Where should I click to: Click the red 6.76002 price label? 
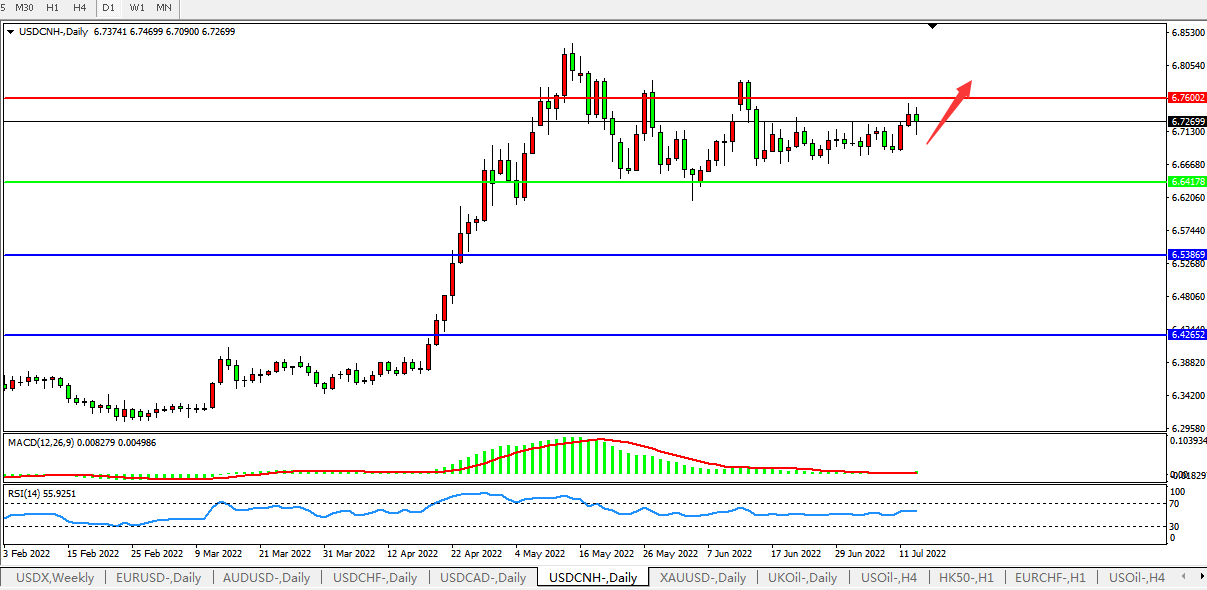pos(1186,98)
